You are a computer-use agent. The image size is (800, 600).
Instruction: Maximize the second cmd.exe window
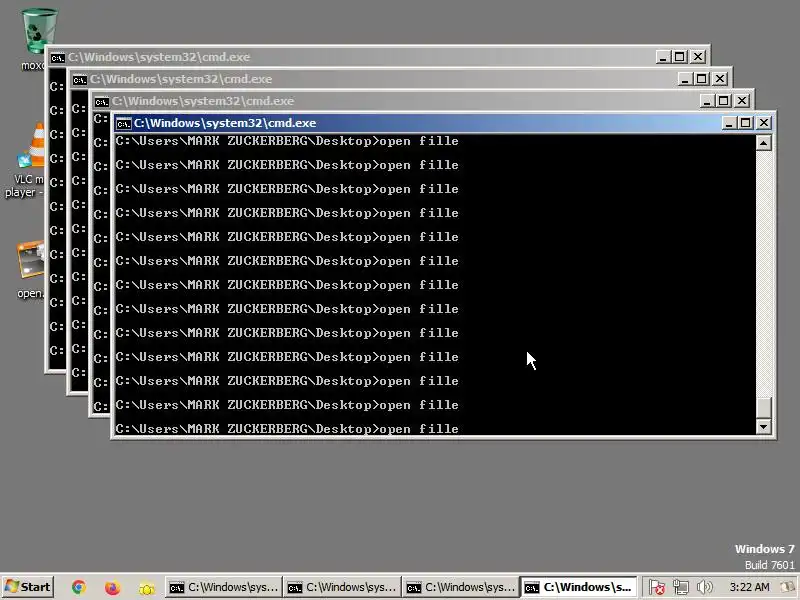coord(702,79)
